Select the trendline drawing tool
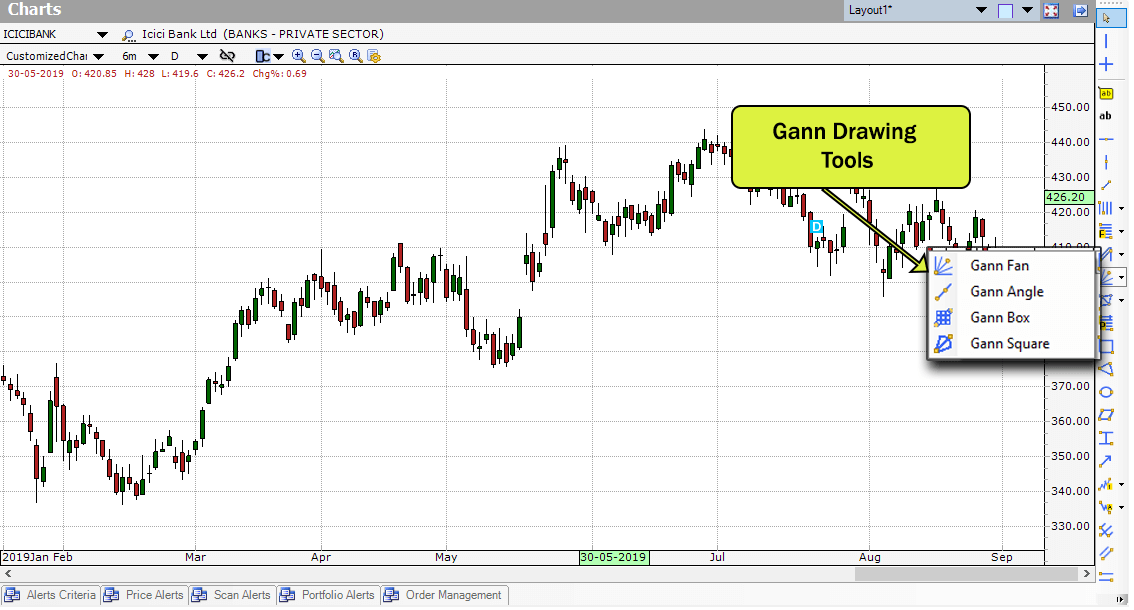This screenshot has width=1134, height=610. coord(1105,185)
